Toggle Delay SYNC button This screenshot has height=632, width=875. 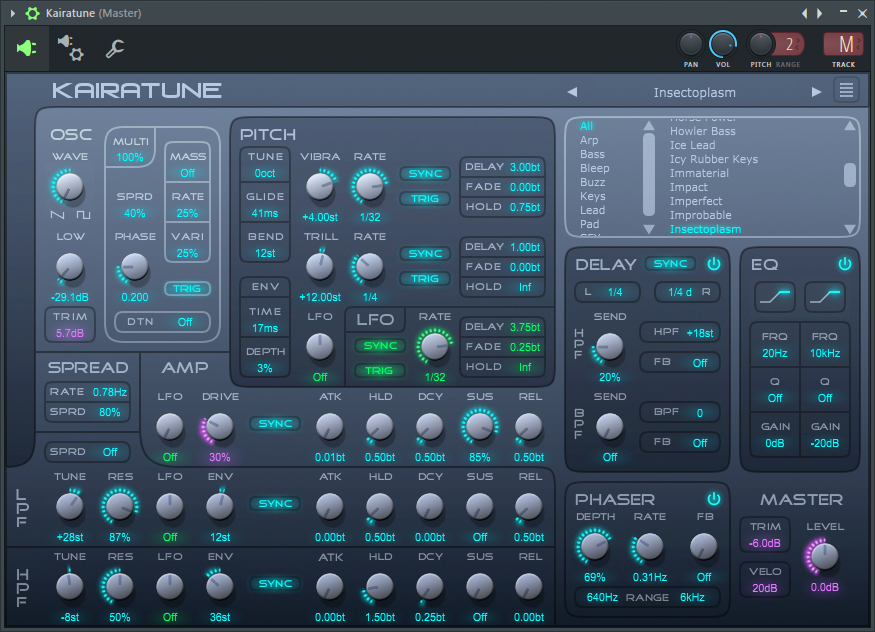coord(670,263)
